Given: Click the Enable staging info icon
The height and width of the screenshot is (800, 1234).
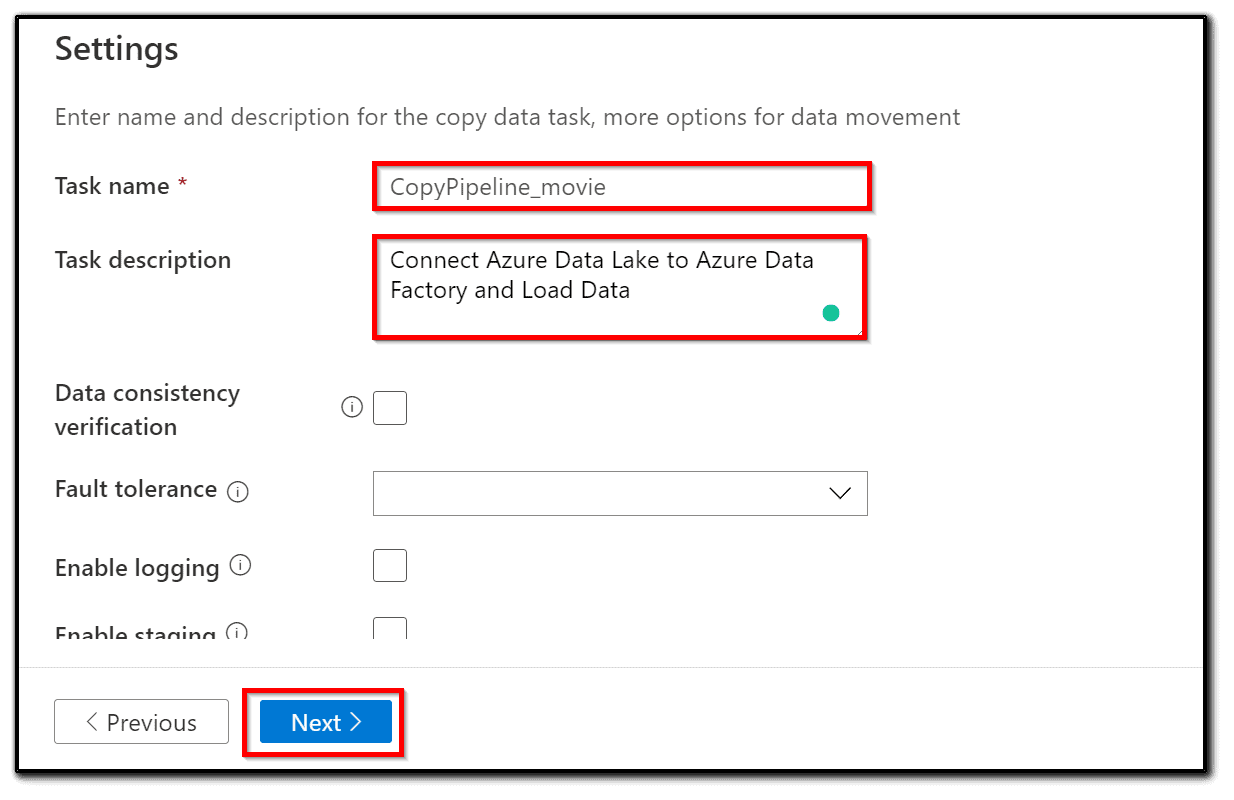Looking at the screenshot, I should [237, 632].
